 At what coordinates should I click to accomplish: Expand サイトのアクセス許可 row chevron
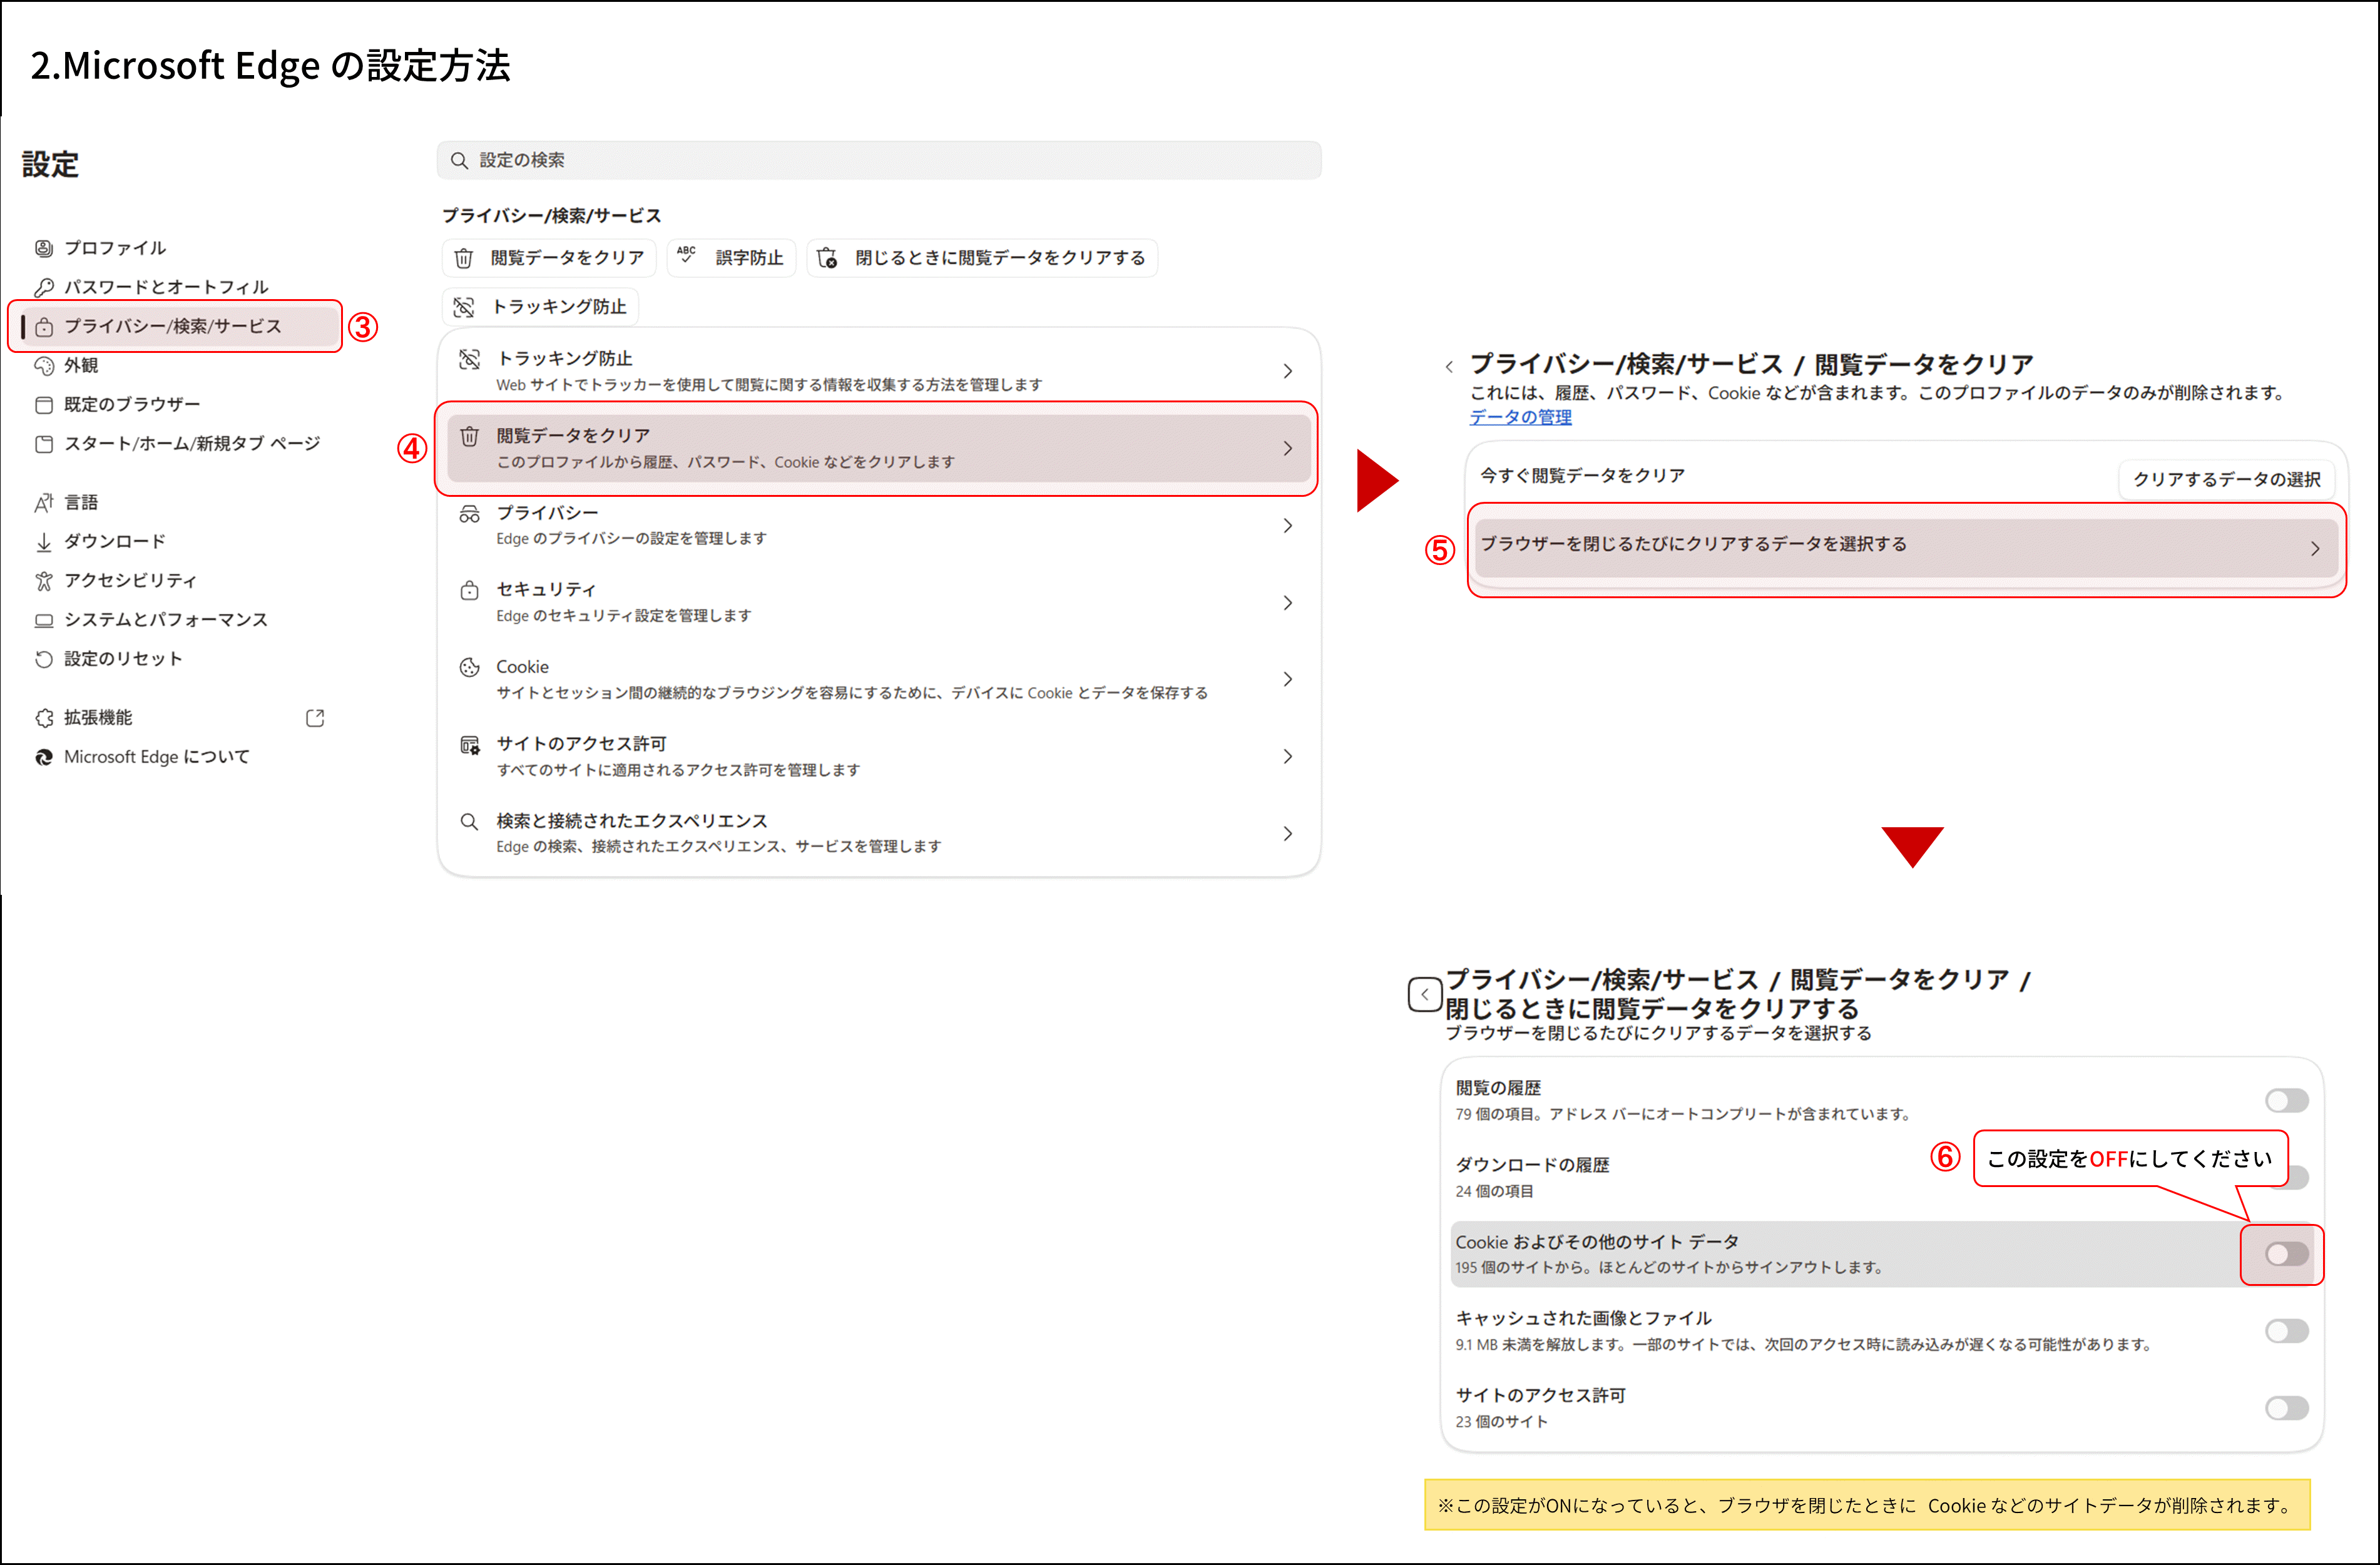tap(1288, 757)
